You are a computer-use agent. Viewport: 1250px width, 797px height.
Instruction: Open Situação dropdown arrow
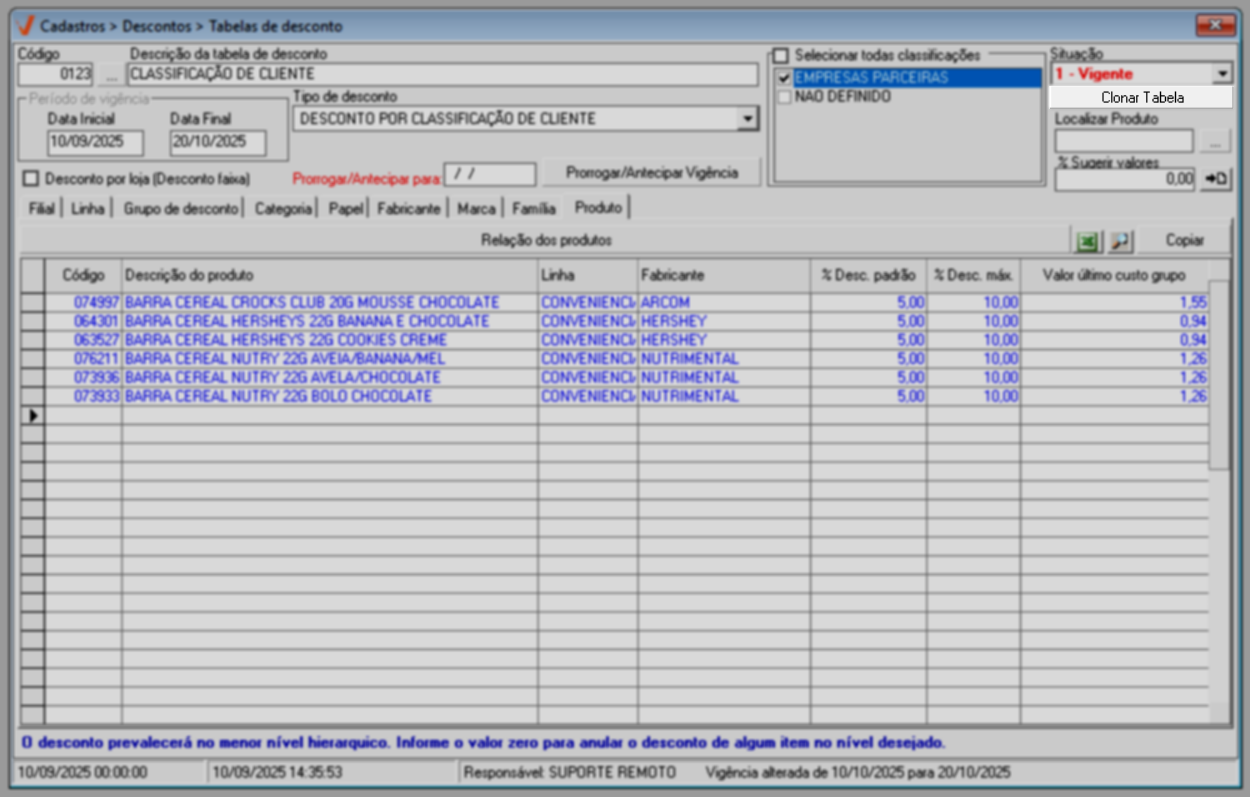[1221, 74]
